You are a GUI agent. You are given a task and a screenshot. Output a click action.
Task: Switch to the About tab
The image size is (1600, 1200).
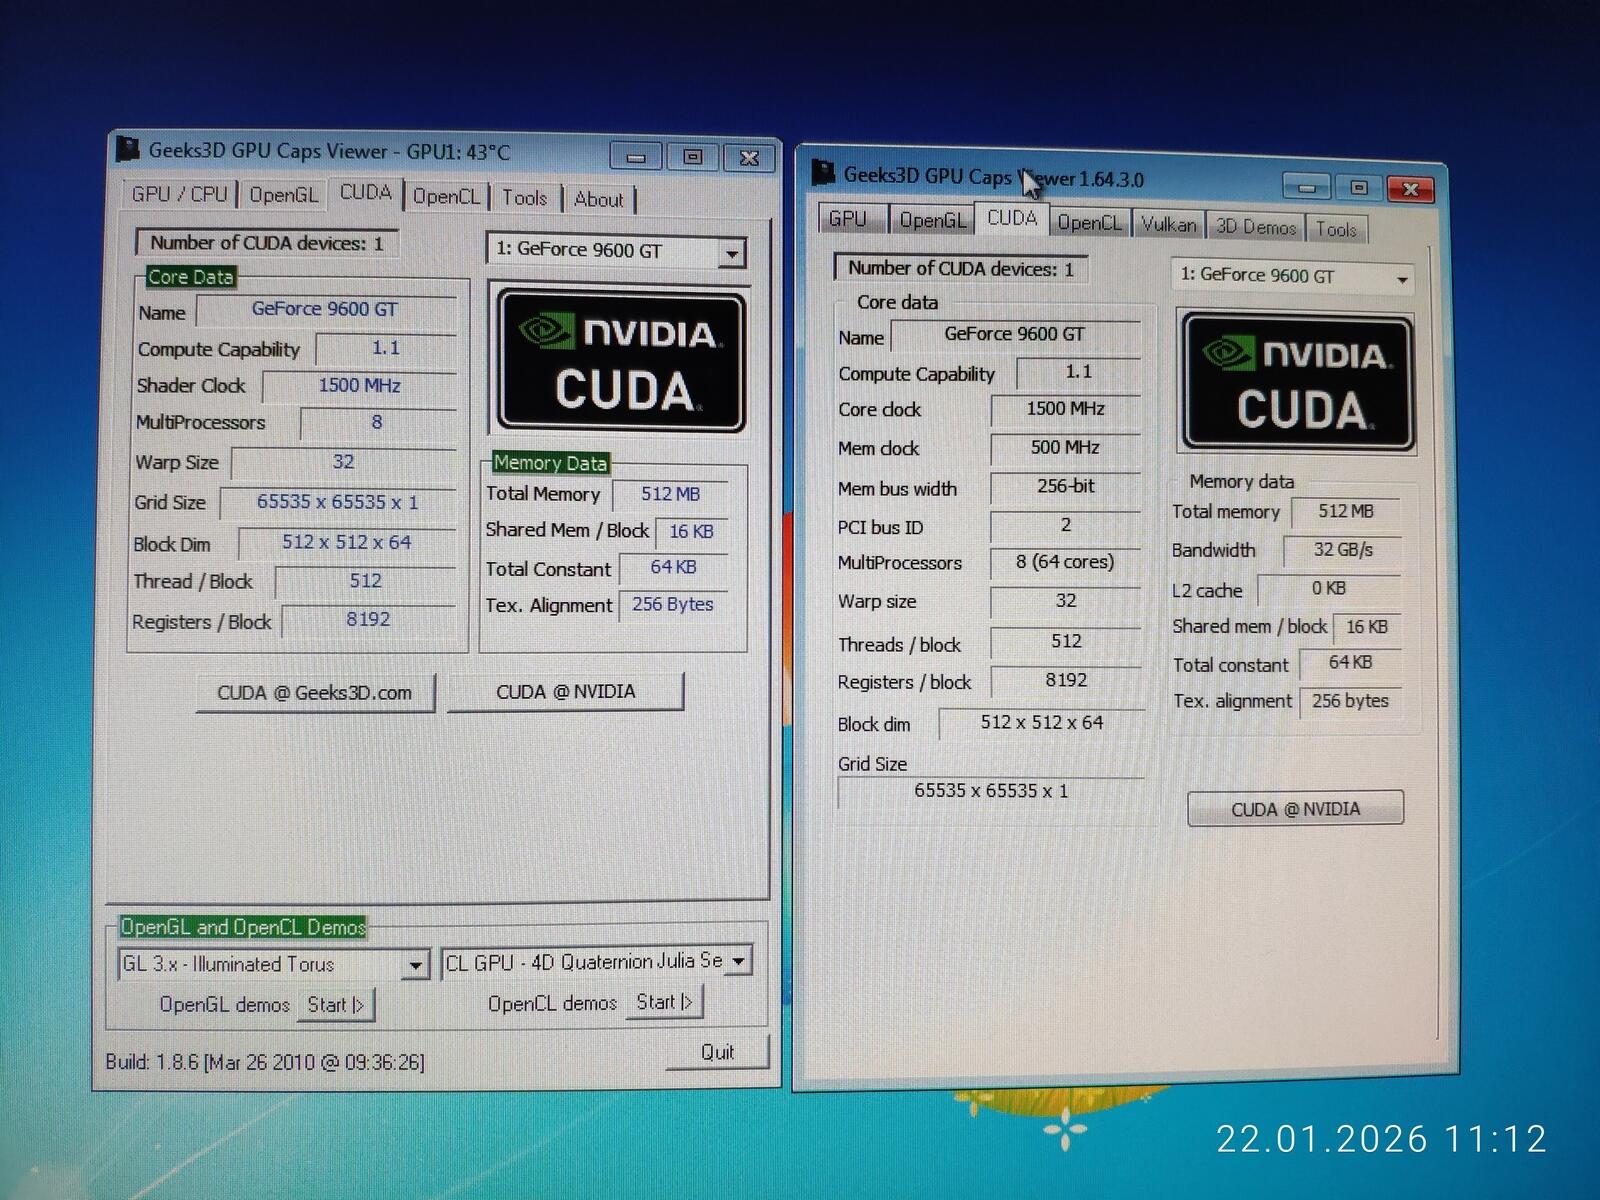pyautogui.click(x=599, y=199)
